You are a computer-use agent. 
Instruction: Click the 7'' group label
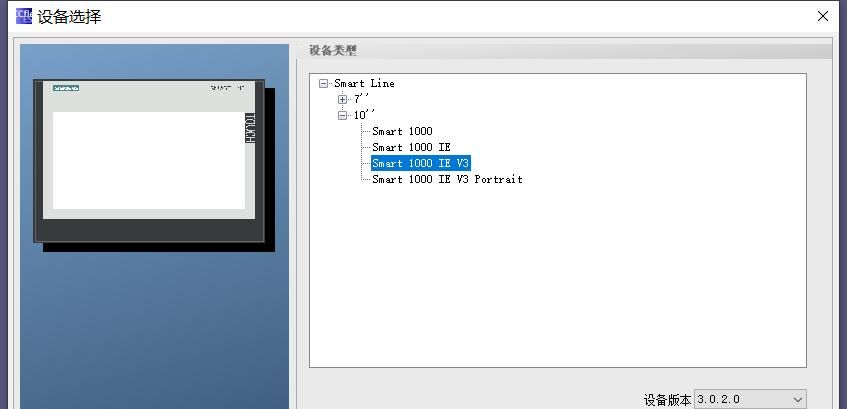(x=361, y=99)
